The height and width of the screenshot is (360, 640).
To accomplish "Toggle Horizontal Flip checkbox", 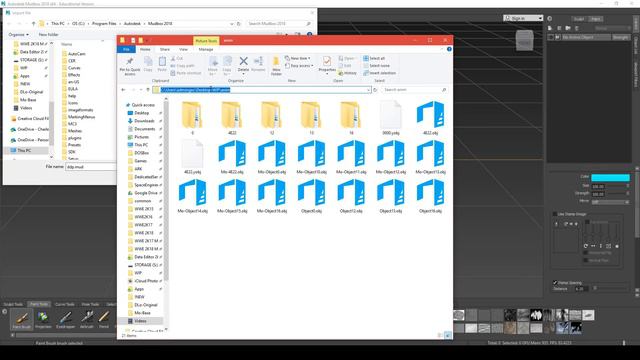I will coord(586,253).
